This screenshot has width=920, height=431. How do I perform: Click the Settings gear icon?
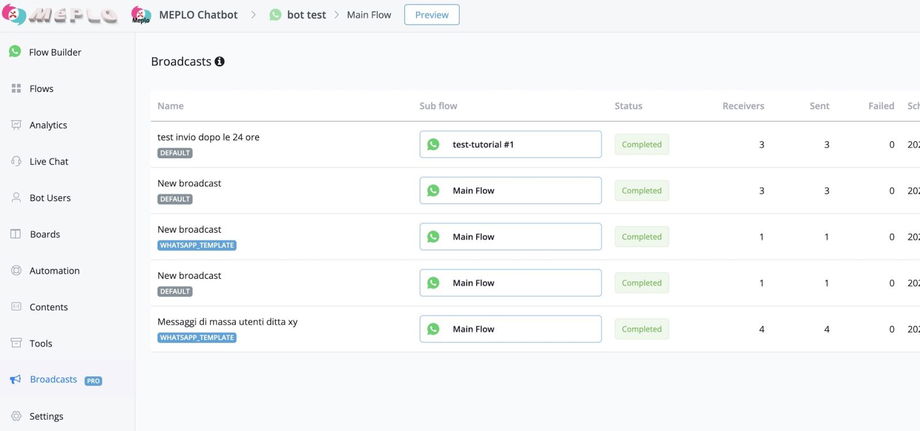point(16,416)
